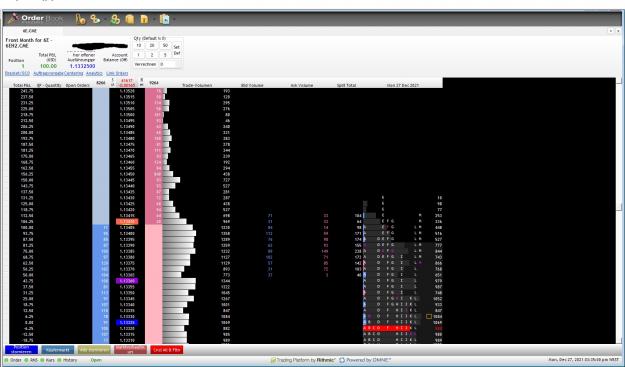The height and width of the screenshot is (367, 625).
Task: Click the Total P&L value 100.00
Action: pos(48,66)
